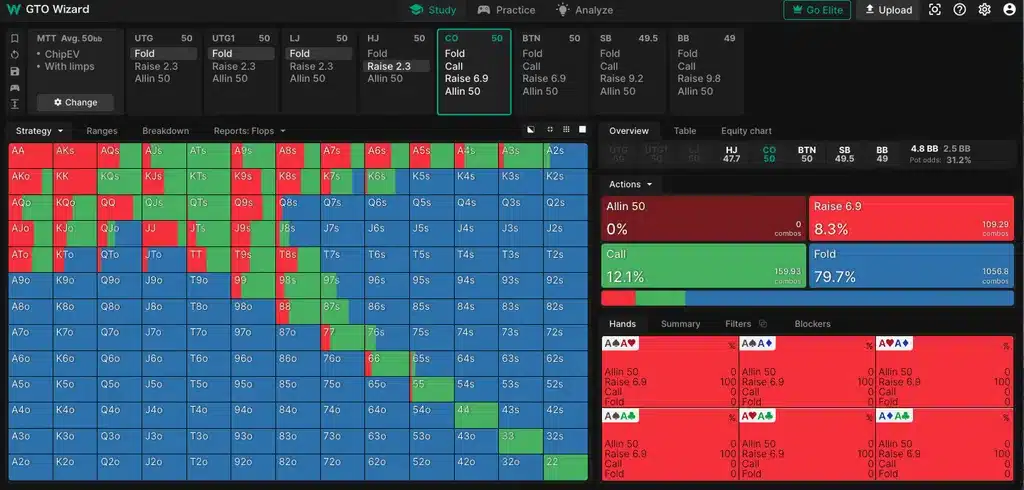This screenshot has width=1024, height=490.
Task: Open the Ranges tab
Action: 102,131
